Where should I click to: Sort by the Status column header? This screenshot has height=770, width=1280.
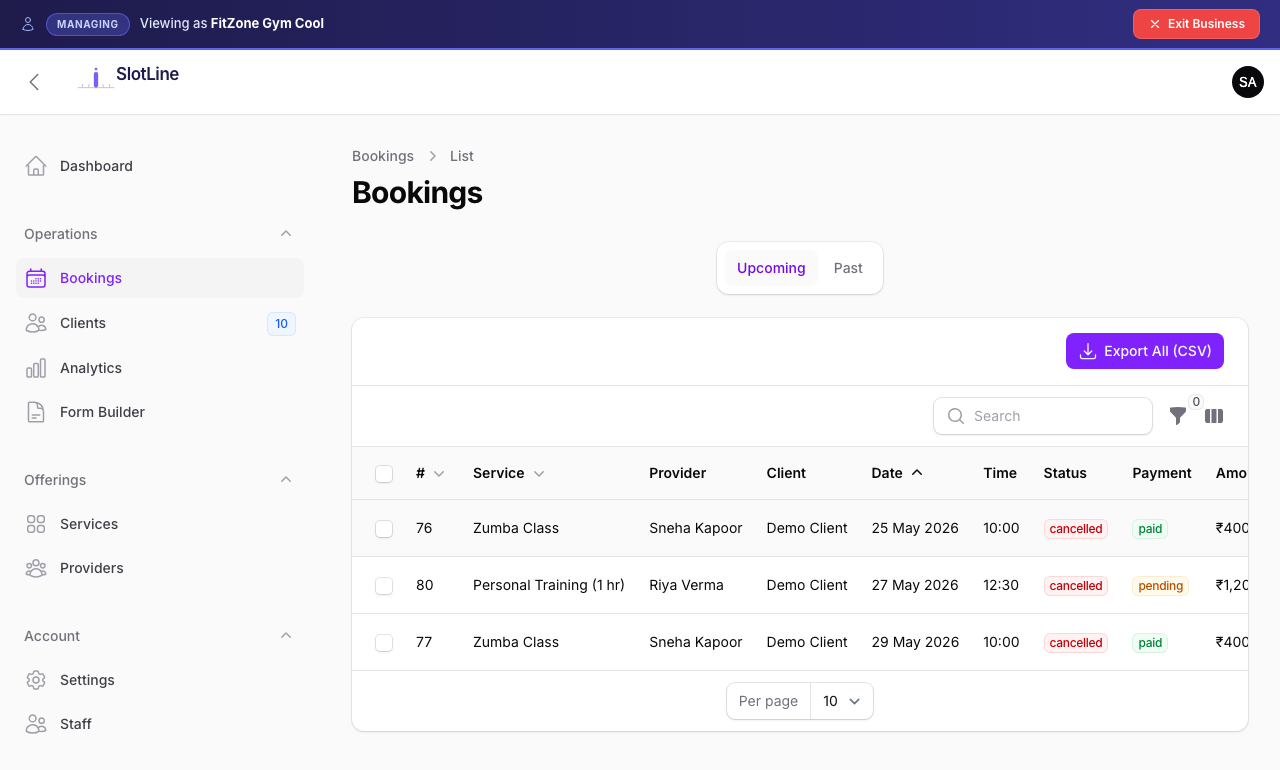tap(1065, 473)
